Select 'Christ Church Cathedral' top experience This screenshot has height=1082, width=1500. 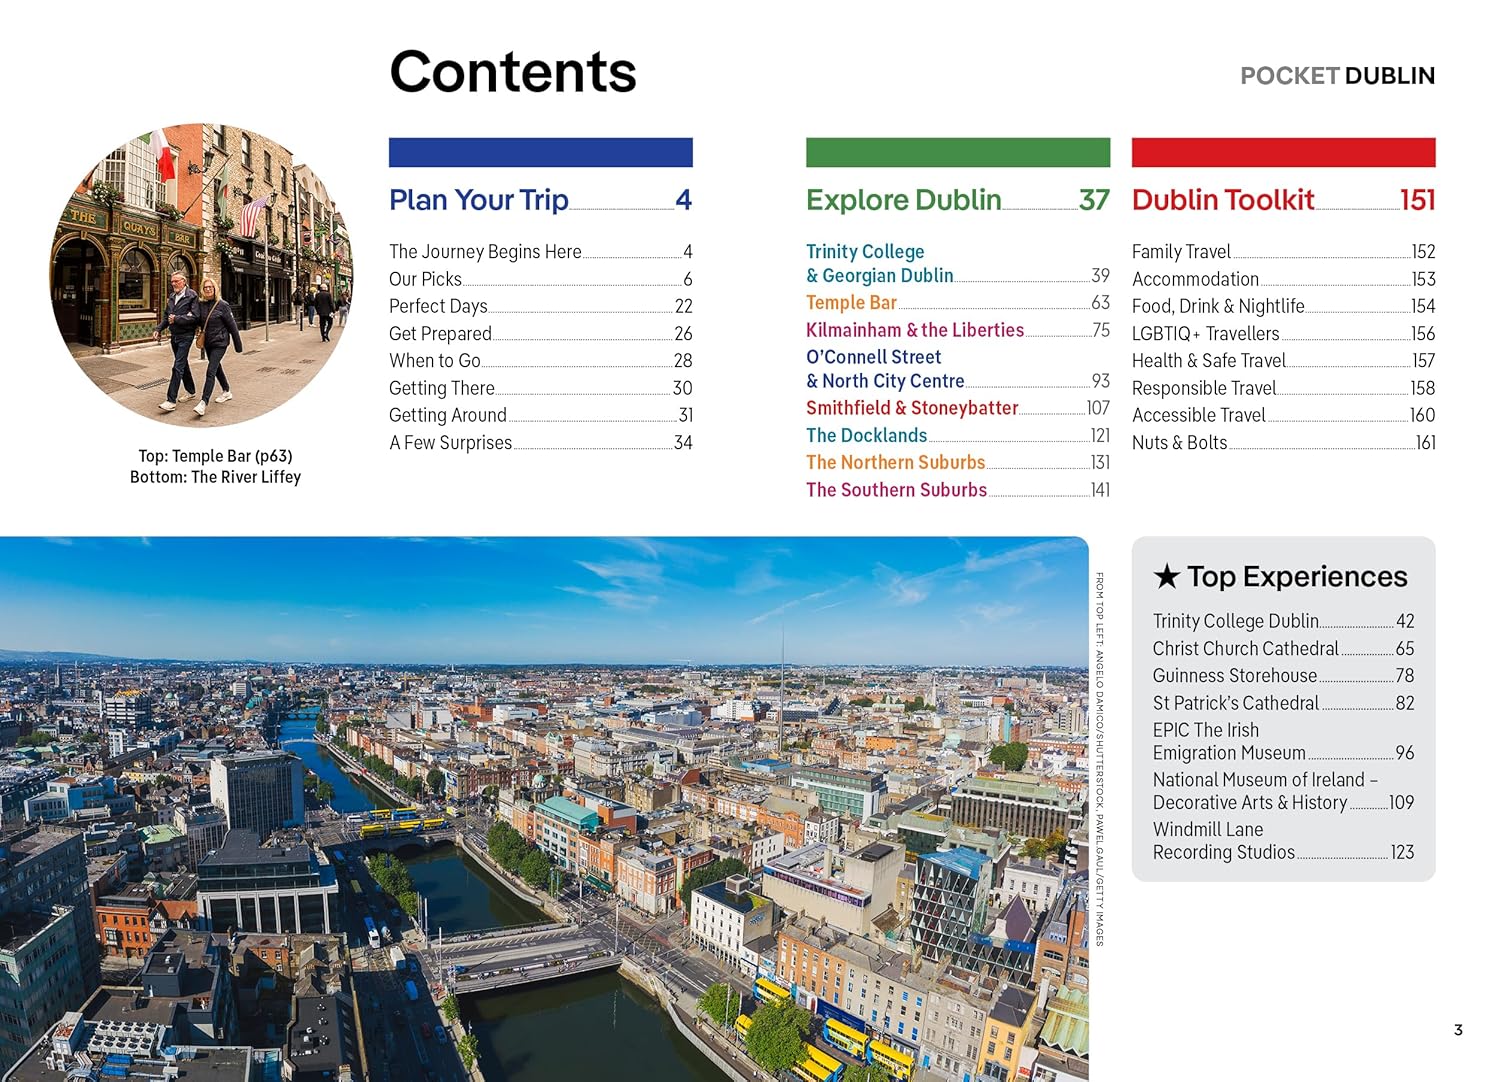point(1283,648)
